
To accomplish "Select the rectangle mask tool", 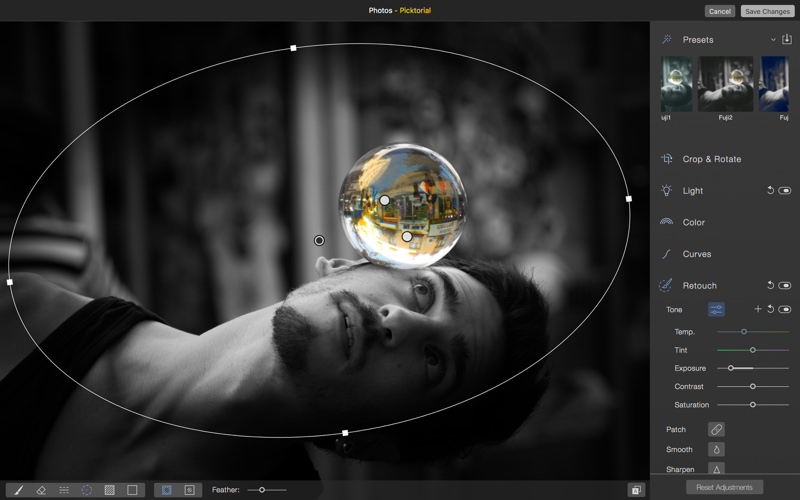I will coord(132,490).
